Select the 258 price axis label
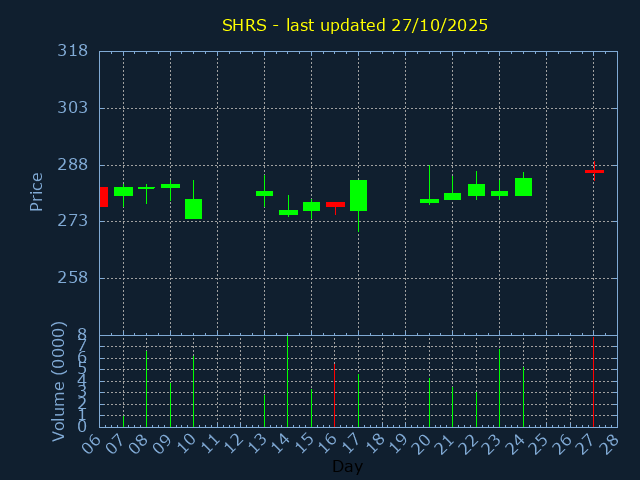Image resolution: width=640 pixels, height=480 pixels. 72,277
